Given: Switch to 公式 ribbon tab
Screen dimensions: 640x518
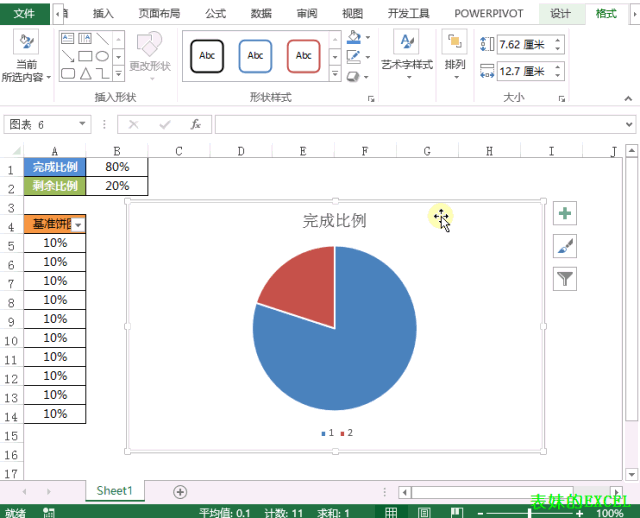Looking at the screenshot, I should tap(216, 14).
